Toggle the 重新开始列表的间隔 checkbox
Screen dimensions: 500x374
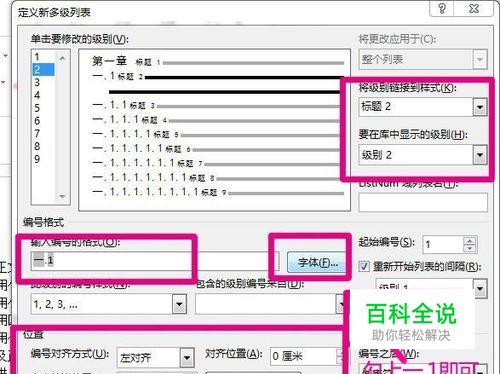(x=364, y=267)
